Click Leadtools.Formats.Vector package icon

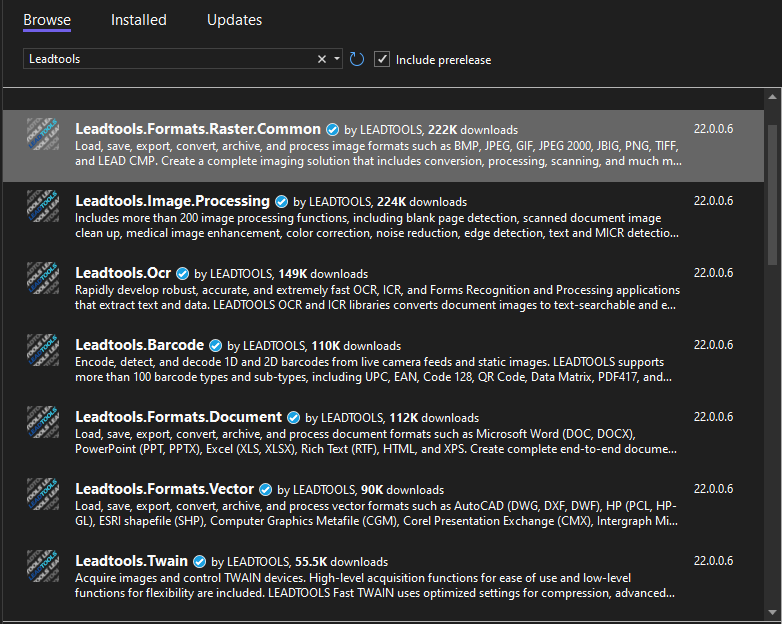(x=43, y=494)
